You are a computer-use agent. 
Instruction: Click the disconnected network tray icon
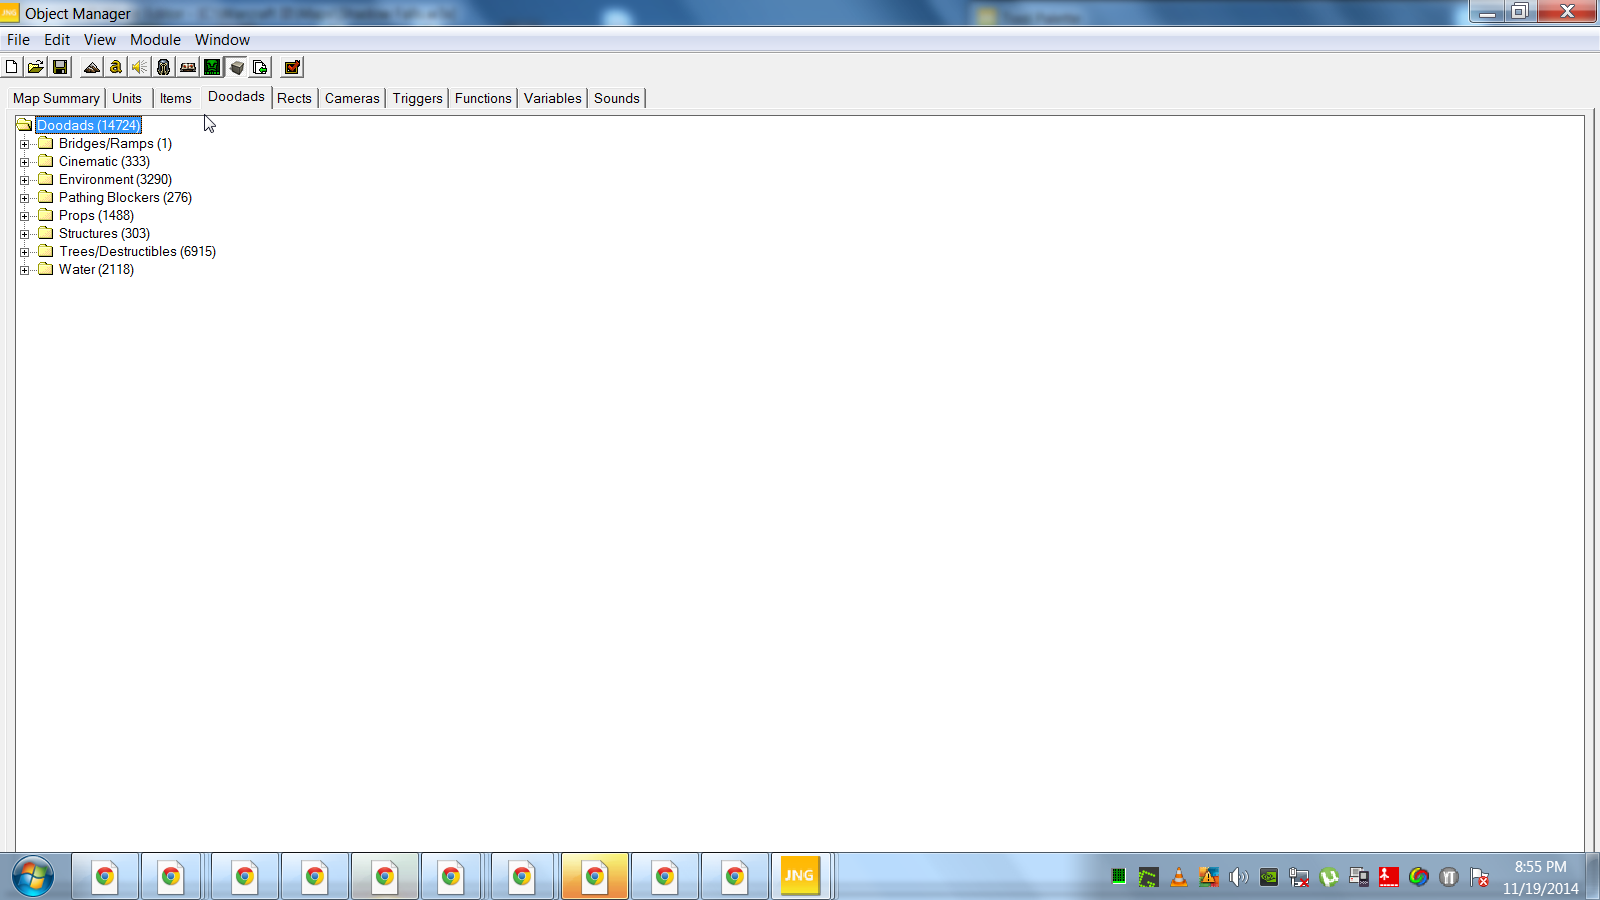point(1299,877)
